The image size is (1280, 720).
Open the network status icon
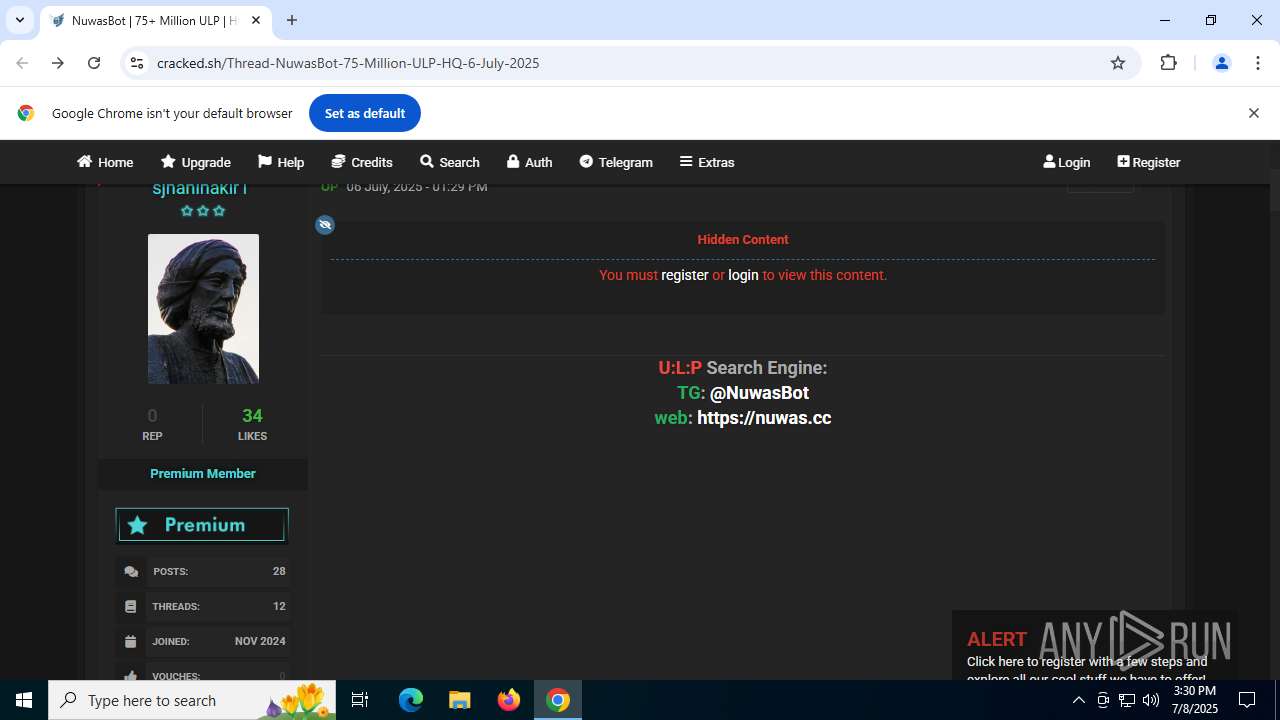[1126, 700]
